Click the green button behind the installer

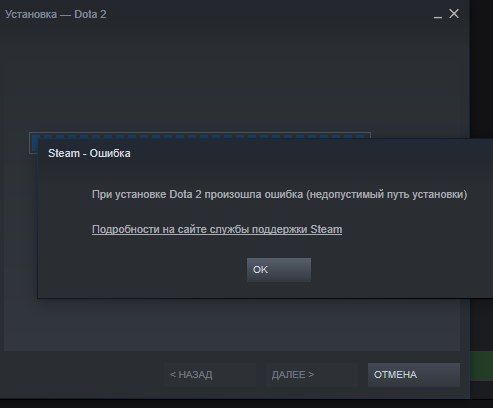[x=481, y=366]
